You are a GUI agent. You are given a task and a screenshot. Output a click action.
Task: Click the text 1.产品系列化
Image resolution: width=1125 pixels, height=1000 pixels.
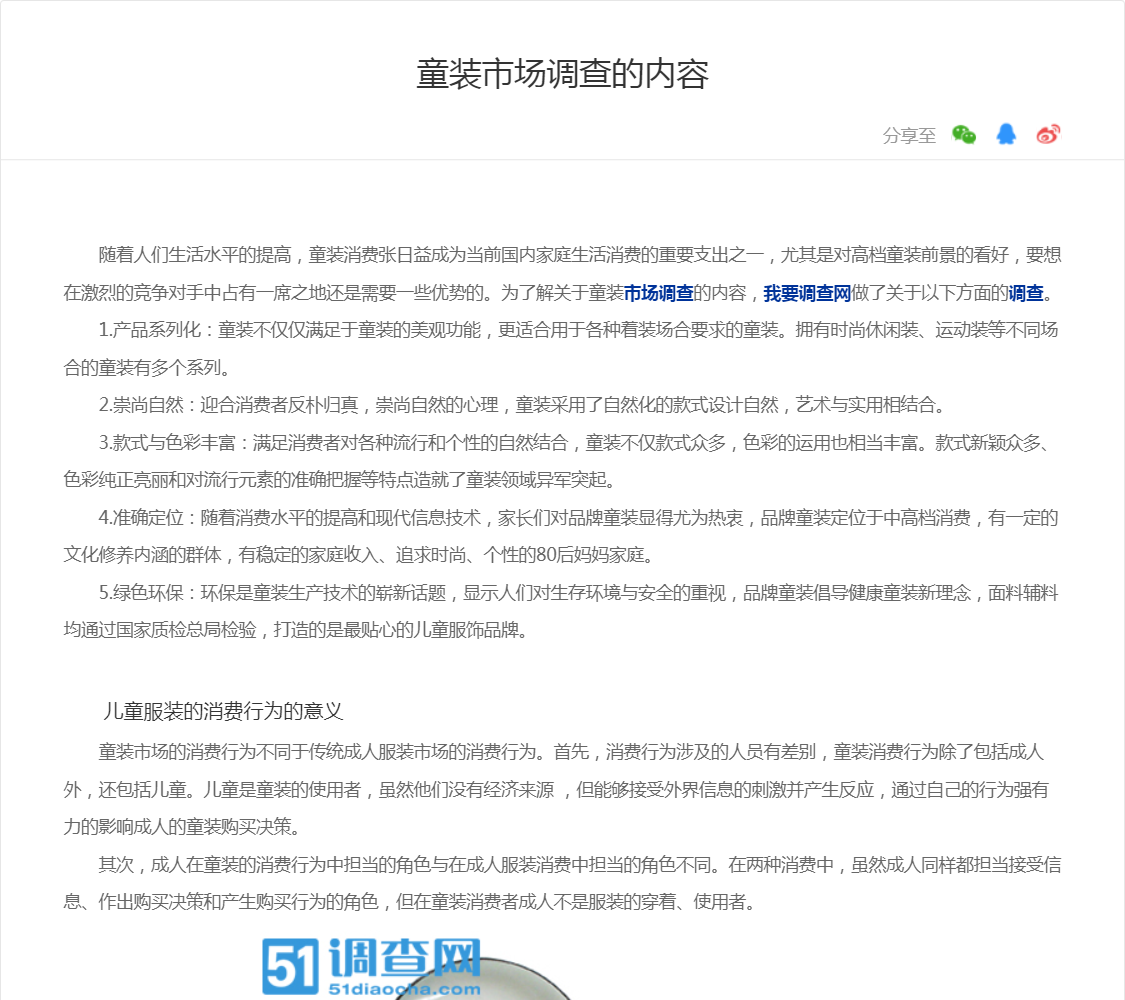click(149, 330)
